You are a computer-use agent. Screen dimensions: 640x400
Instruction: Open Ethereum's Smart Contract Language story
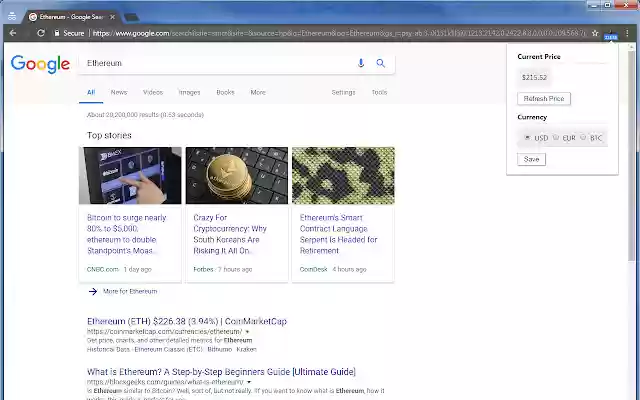click(338, 234)
